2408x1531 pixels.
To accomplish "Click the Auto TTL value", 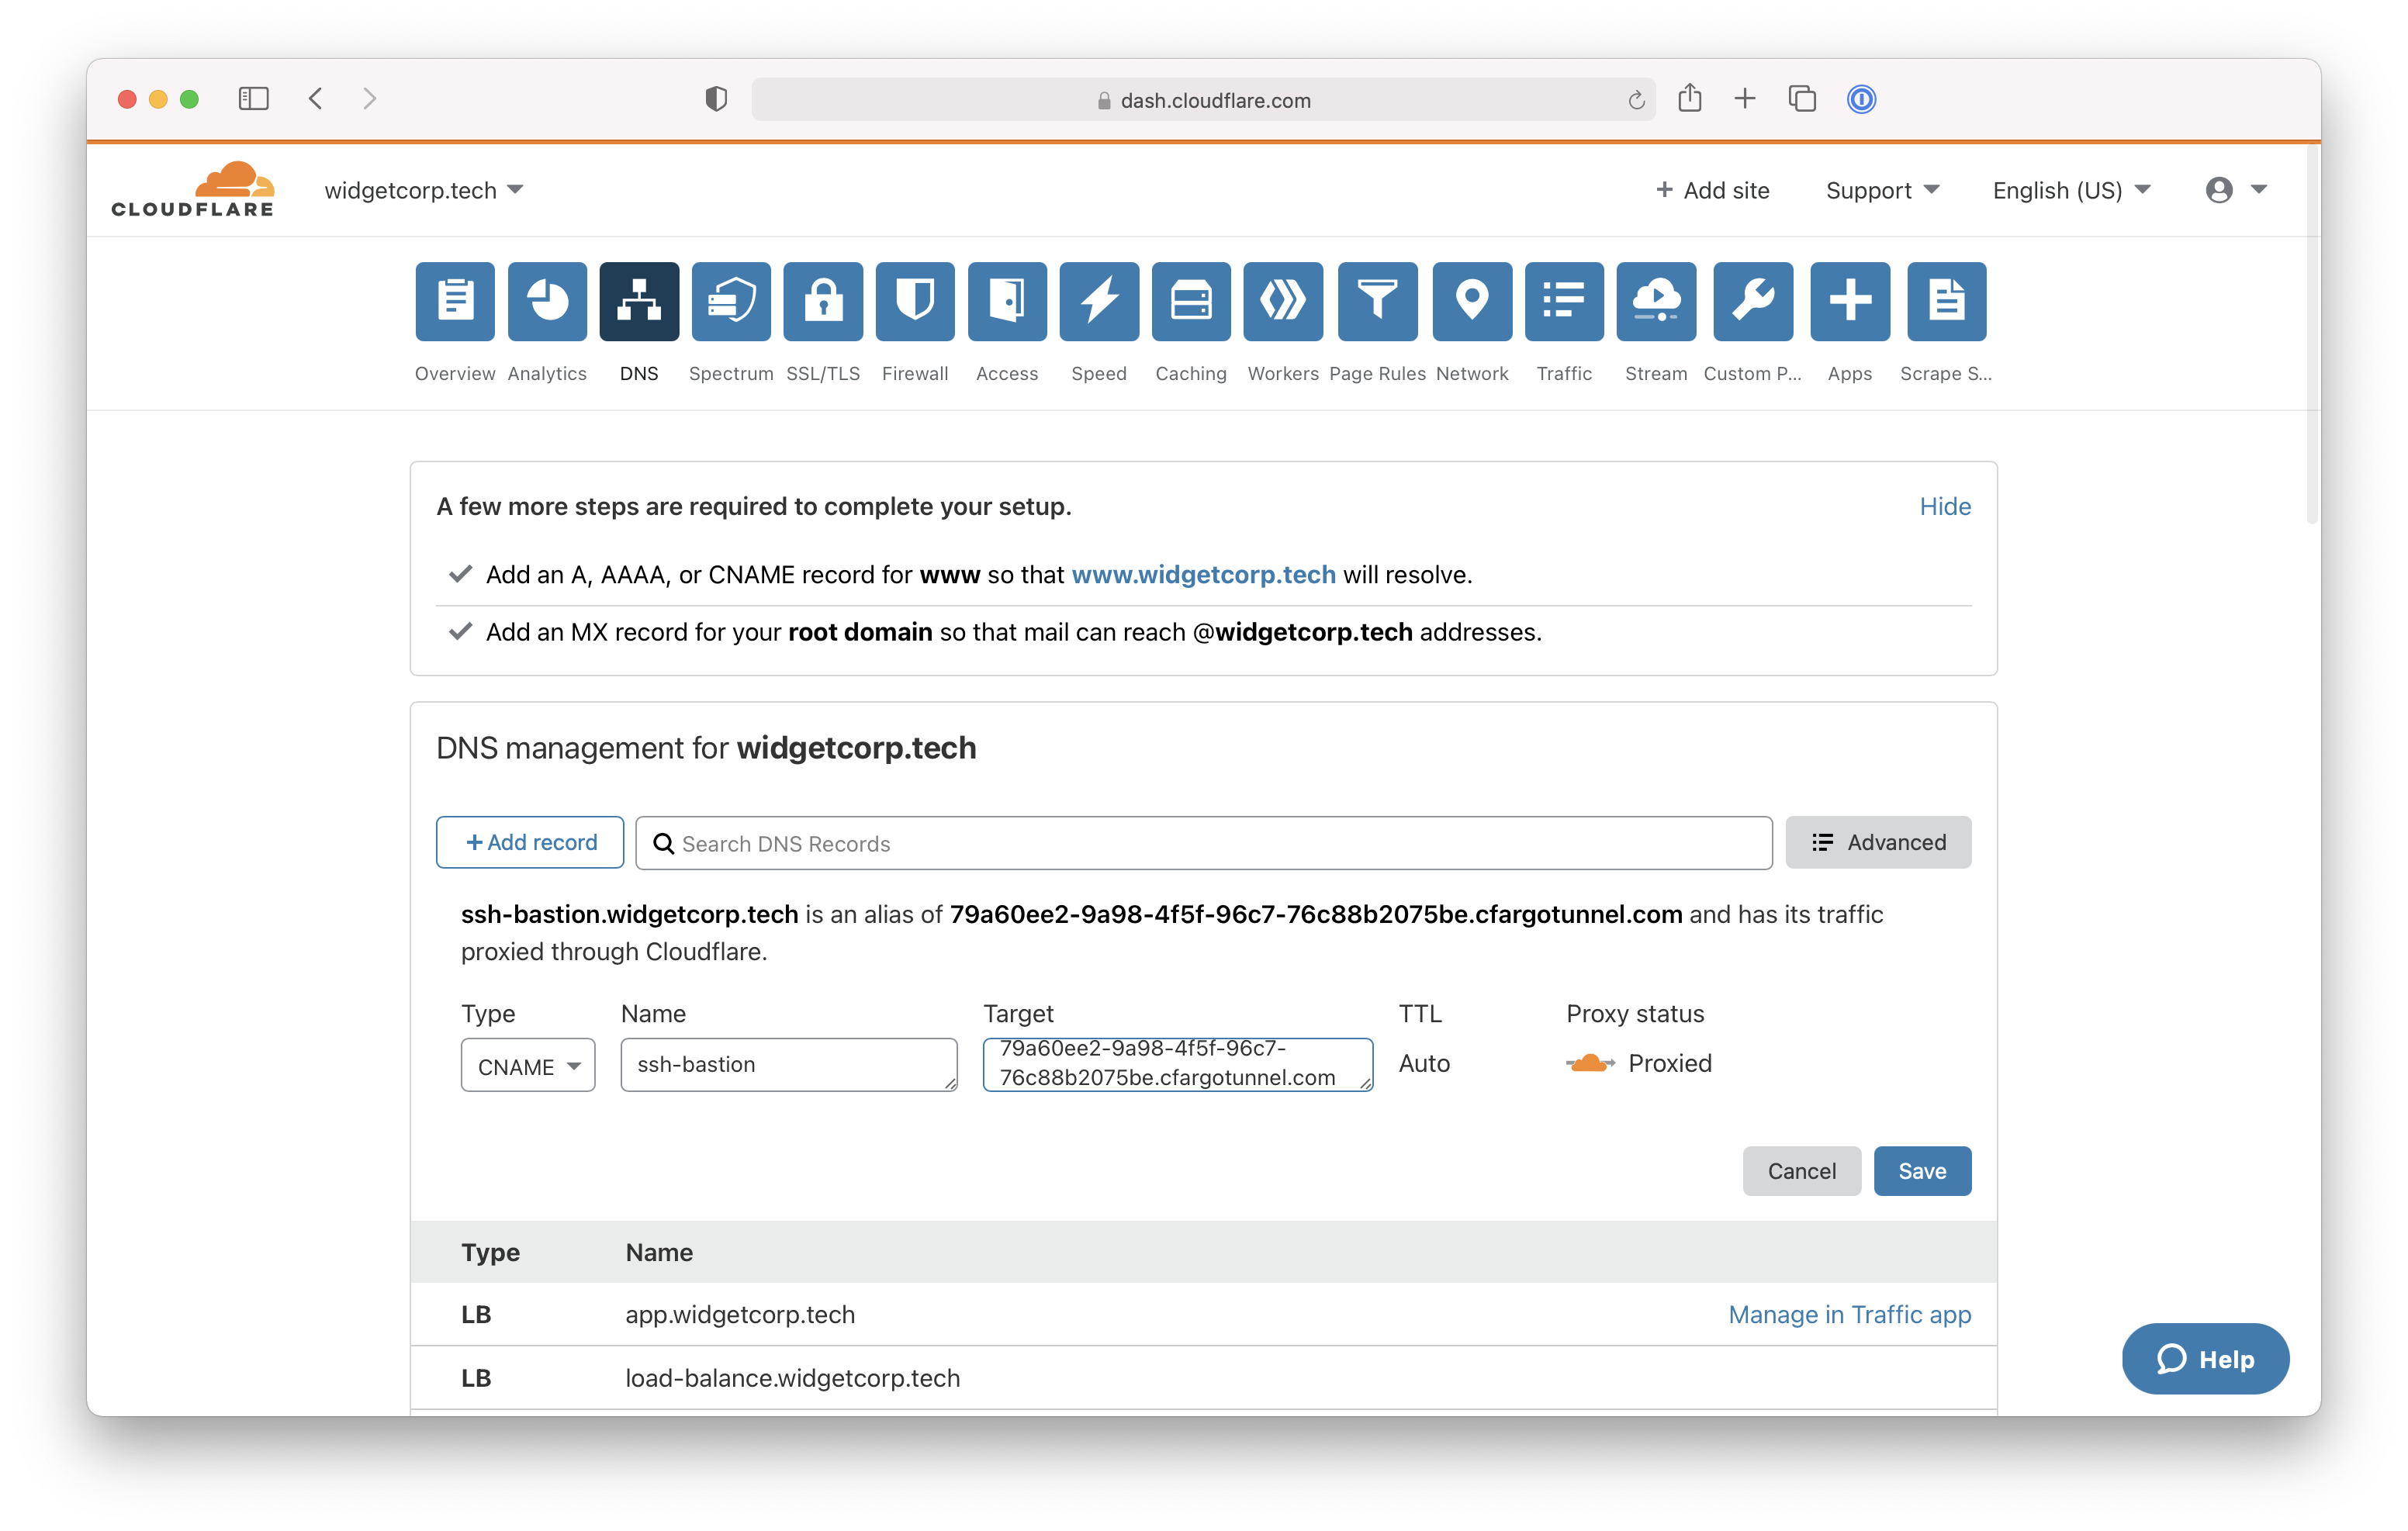I will point(1424,1063).
